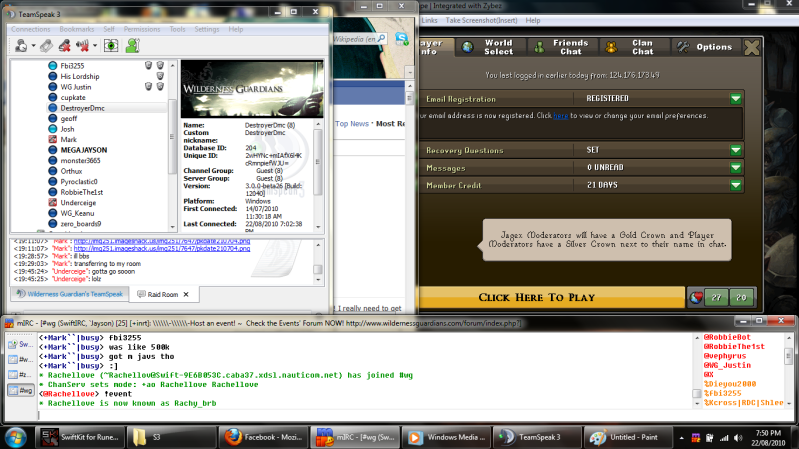
Task: Close the RuneScape lobby with the X icon
Action: [x=752, y=47]
